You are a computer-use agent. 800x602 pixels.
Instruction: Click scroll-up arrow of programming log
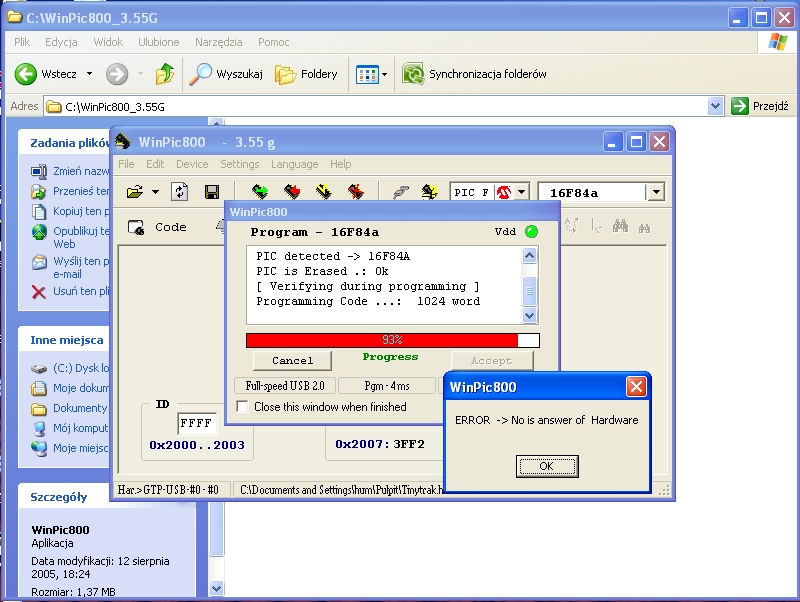pyautogui.click(x=530, y=255)
